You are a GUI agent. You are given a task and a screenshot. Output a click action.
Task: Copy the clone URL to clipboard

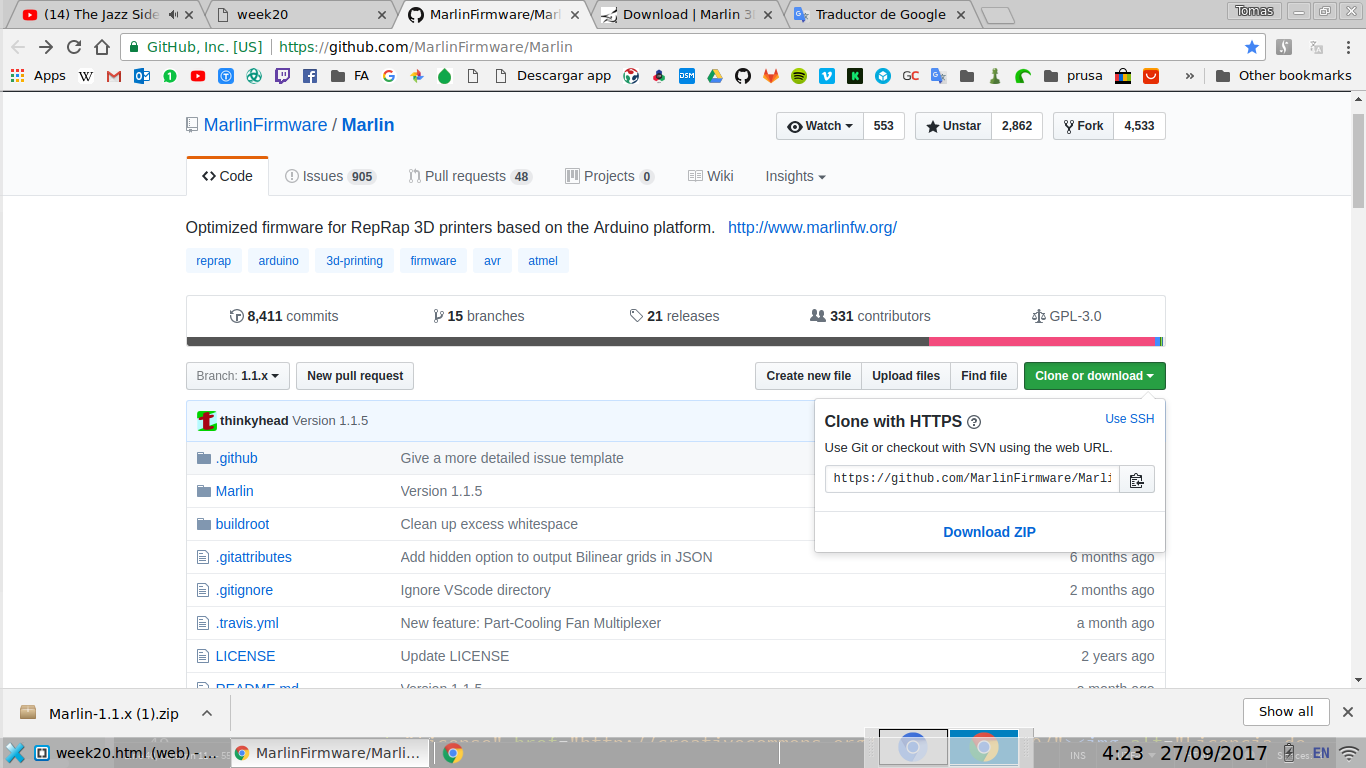[1136, 479]
